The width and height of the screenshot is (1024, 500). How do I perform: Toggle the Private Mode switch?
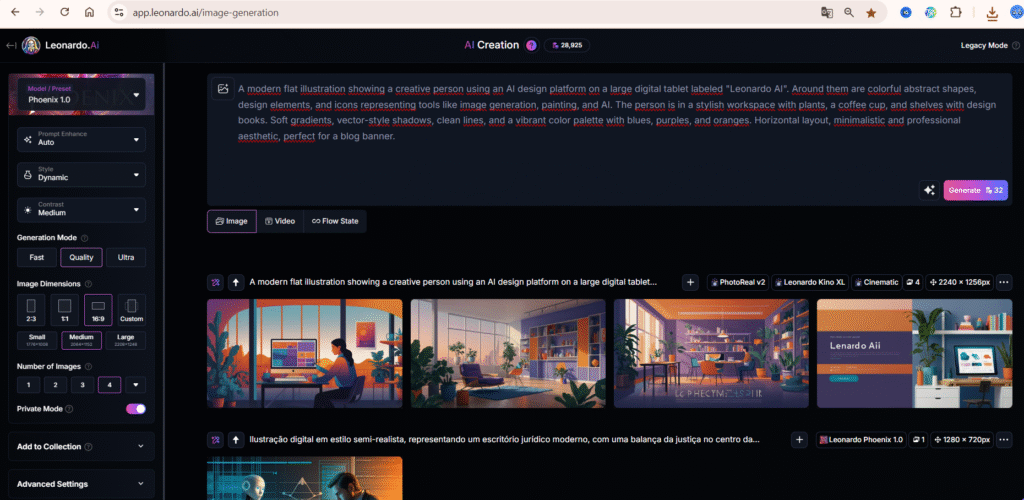(135, 409)
